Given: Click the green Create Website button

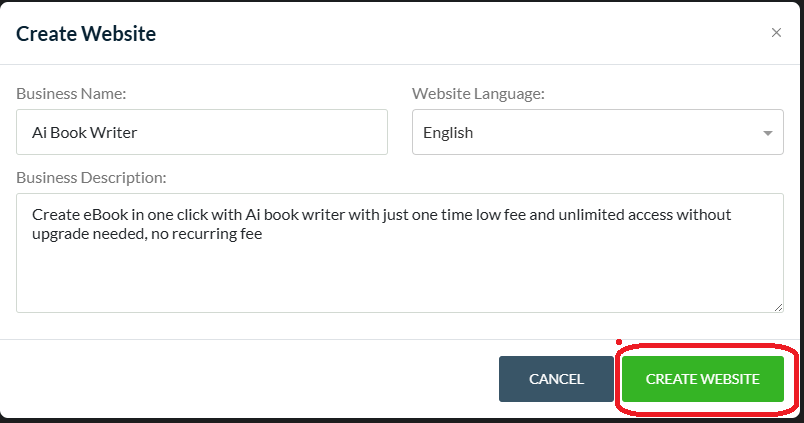Looking at the screenshot, I should (x=702, y=380).
